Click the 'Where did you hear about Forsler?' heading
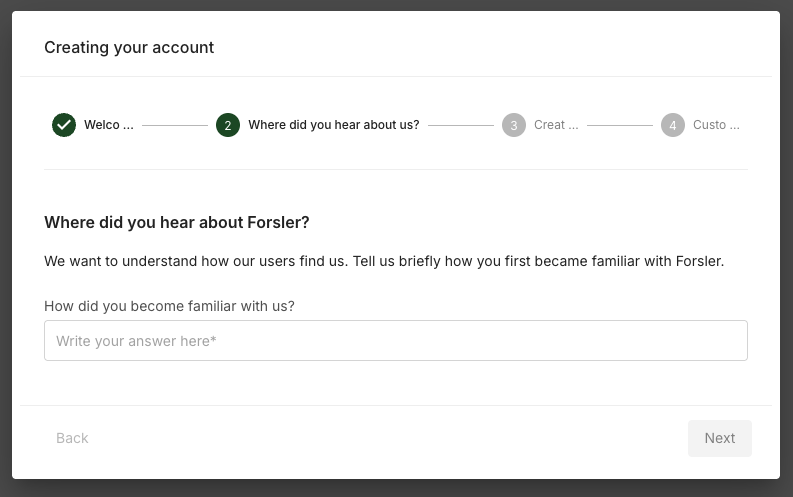Image resolution: width=793 pixels, height=497 pixels. pos(177,222)
